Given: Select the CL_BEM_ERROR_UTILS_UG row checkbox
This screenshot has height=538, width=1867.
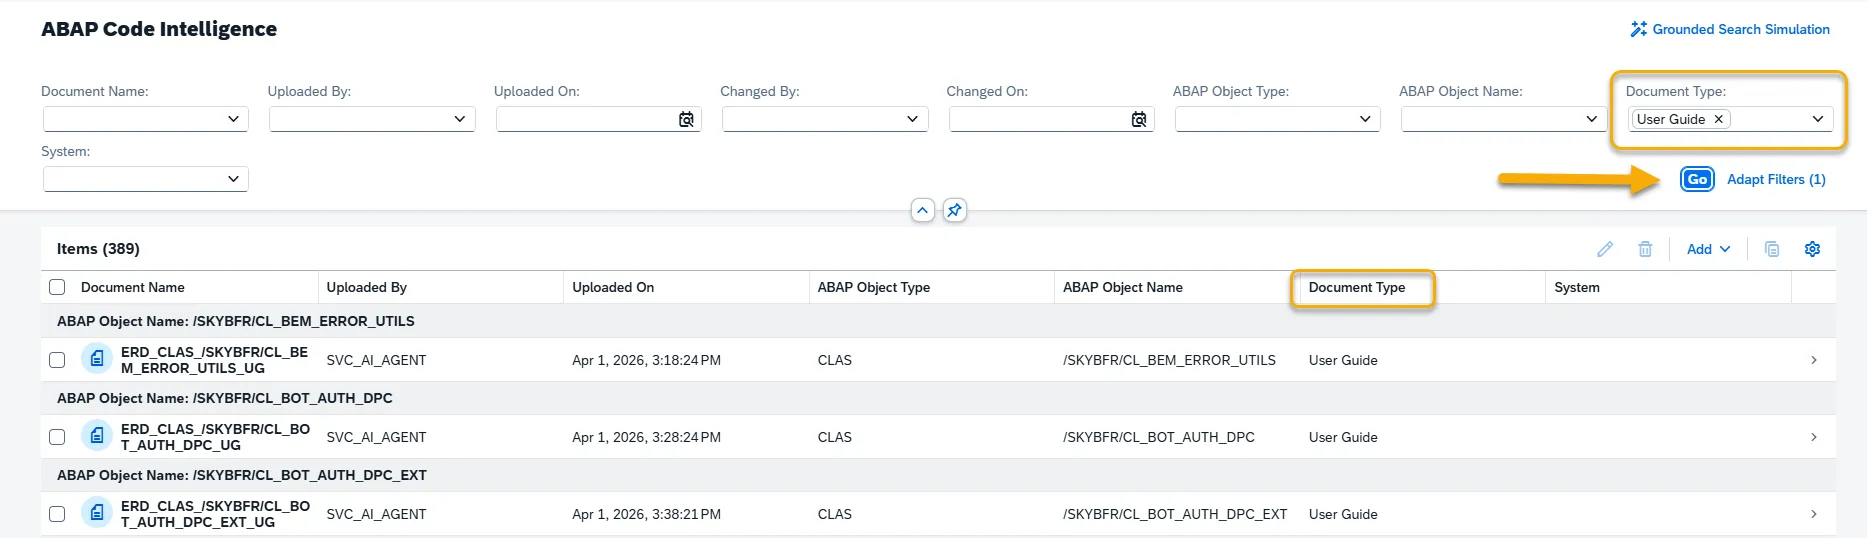Looking at the screenshot, I should [57, 360].
